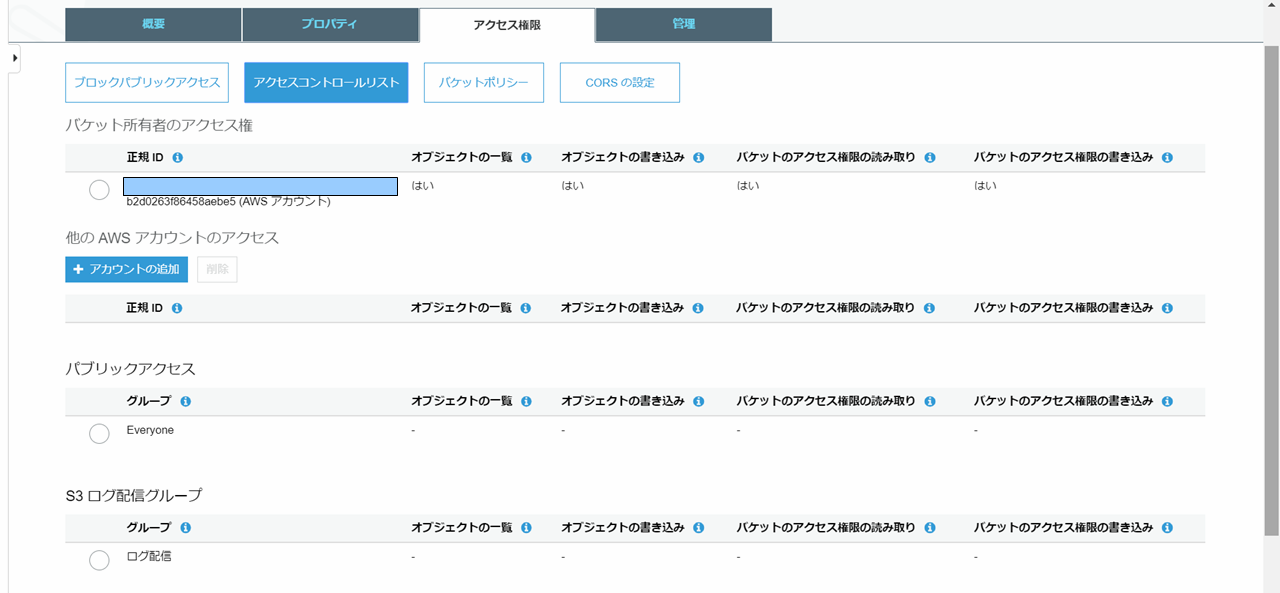Click はい under バケットのアクセス権限の書き込み for owner
Image resolution: width=1280 pixels, height=593 pixels.
click(986, 186)
